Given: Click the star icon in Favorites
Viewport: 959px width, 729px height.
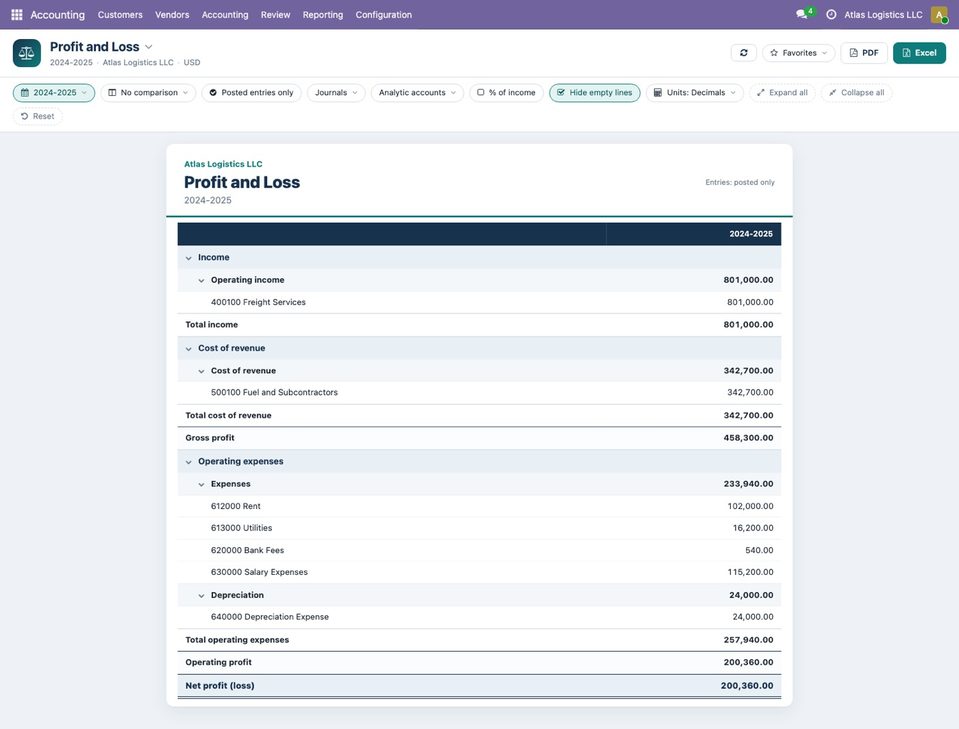Looking at the screenshot, I should [x=774, y=53].
